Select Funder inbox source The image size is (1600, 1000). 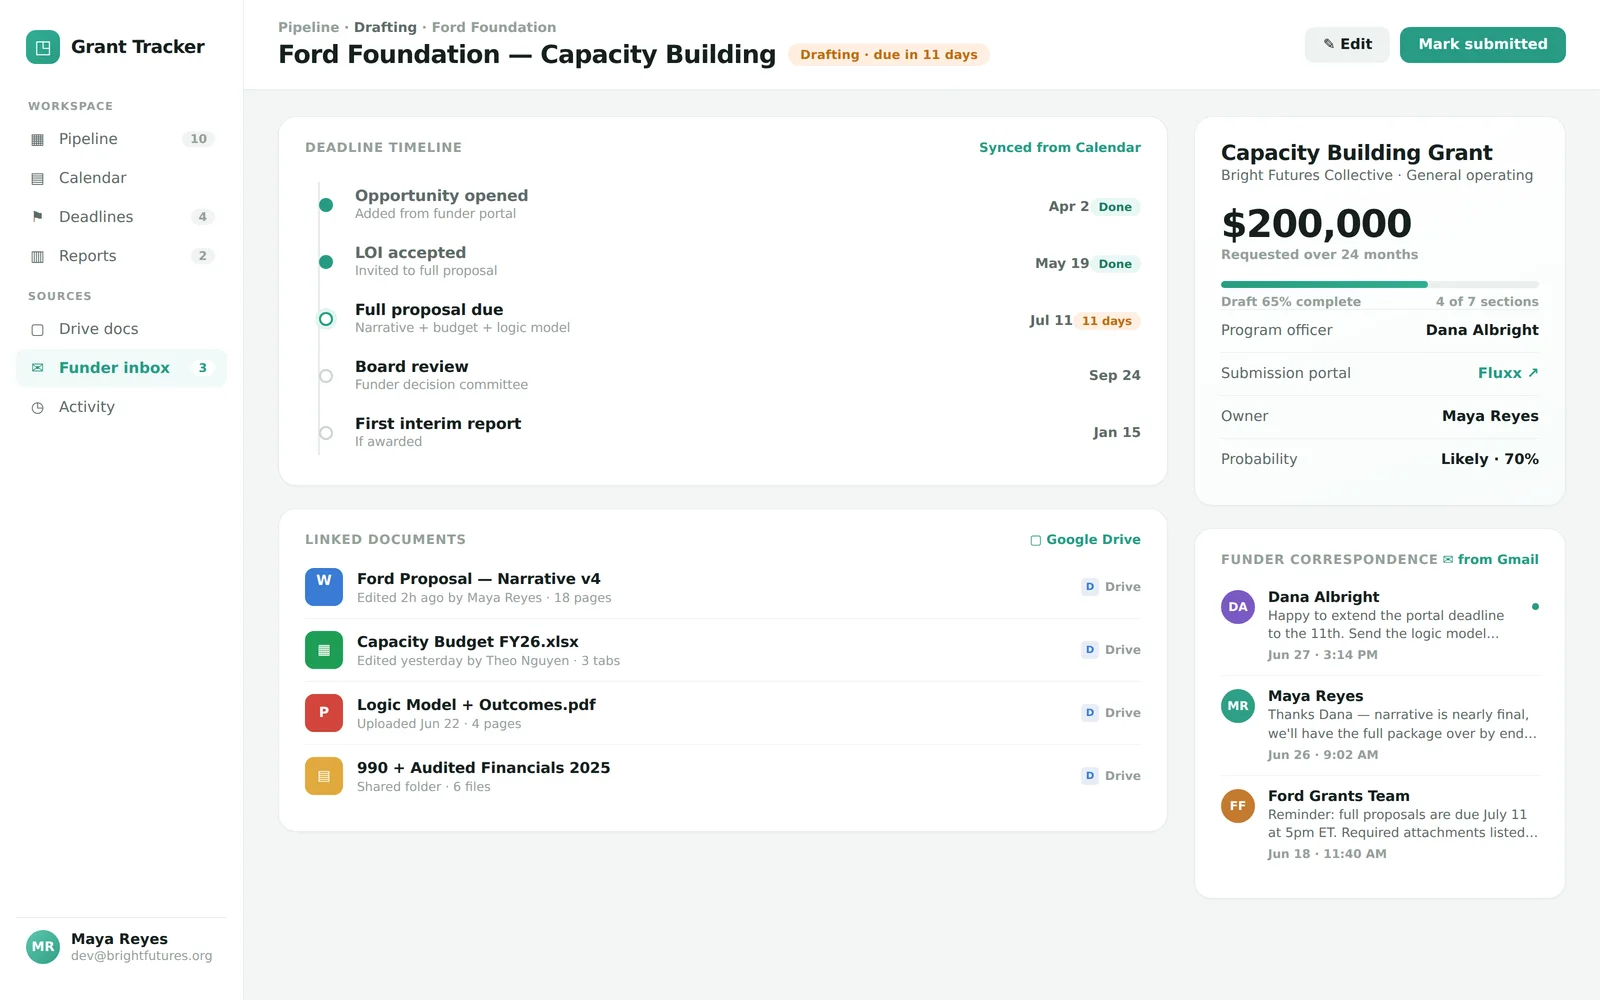coord(121,368)
